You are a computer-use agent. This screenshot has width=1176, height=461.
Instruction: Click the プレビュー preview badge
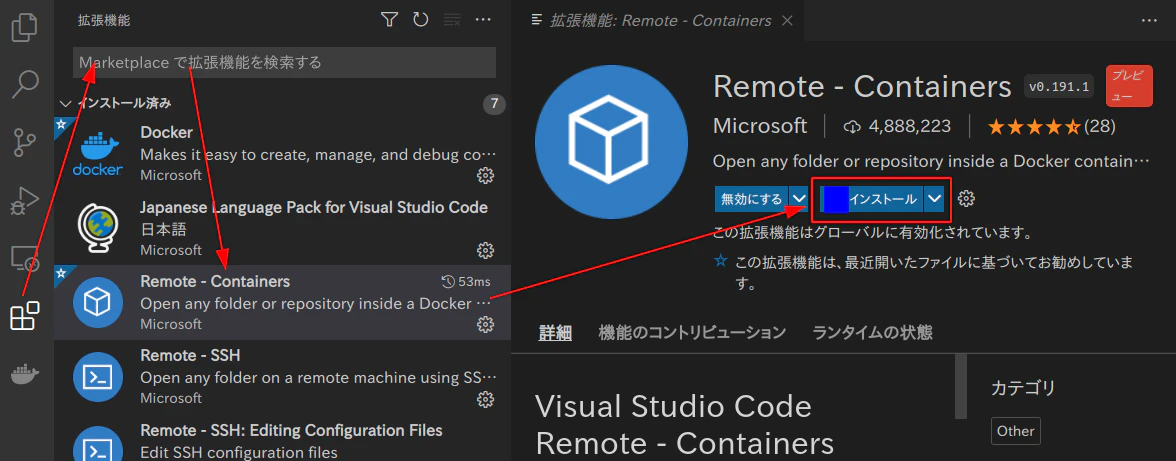point(1129,86)
